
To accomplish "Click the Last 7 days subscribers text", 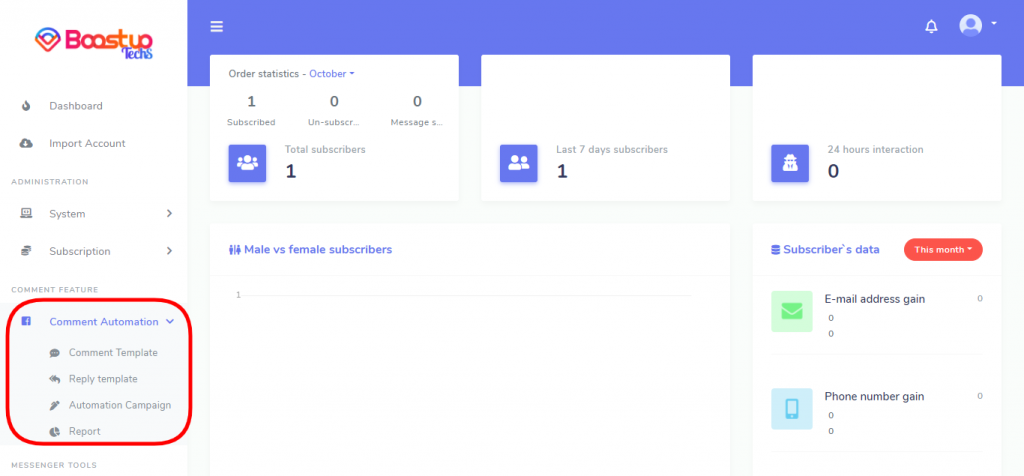I will click(612, 150).
